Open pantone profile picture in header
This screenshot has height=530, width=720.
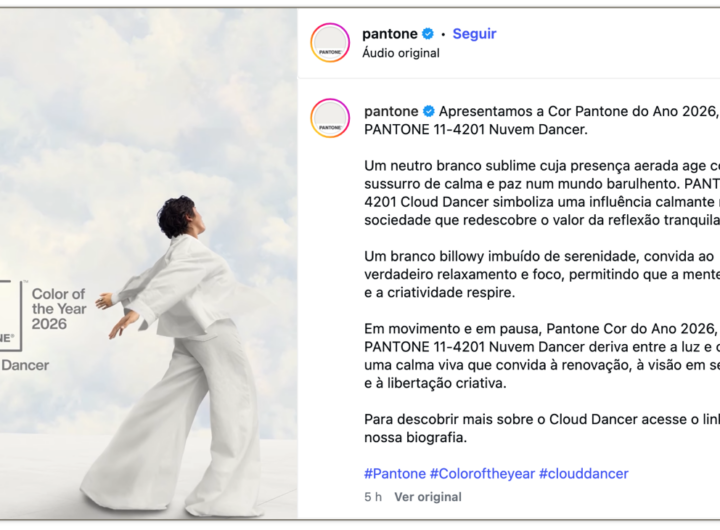coord(330,43)
